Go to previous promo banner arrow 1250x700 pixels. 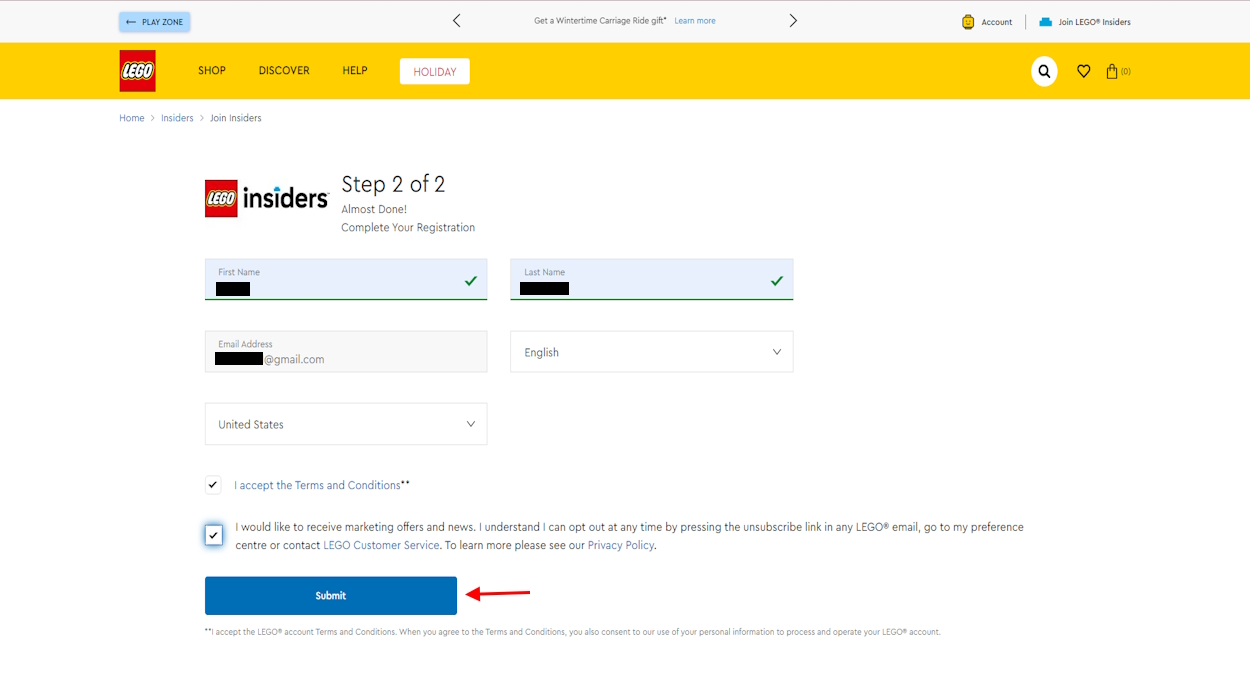coord(457,21)
